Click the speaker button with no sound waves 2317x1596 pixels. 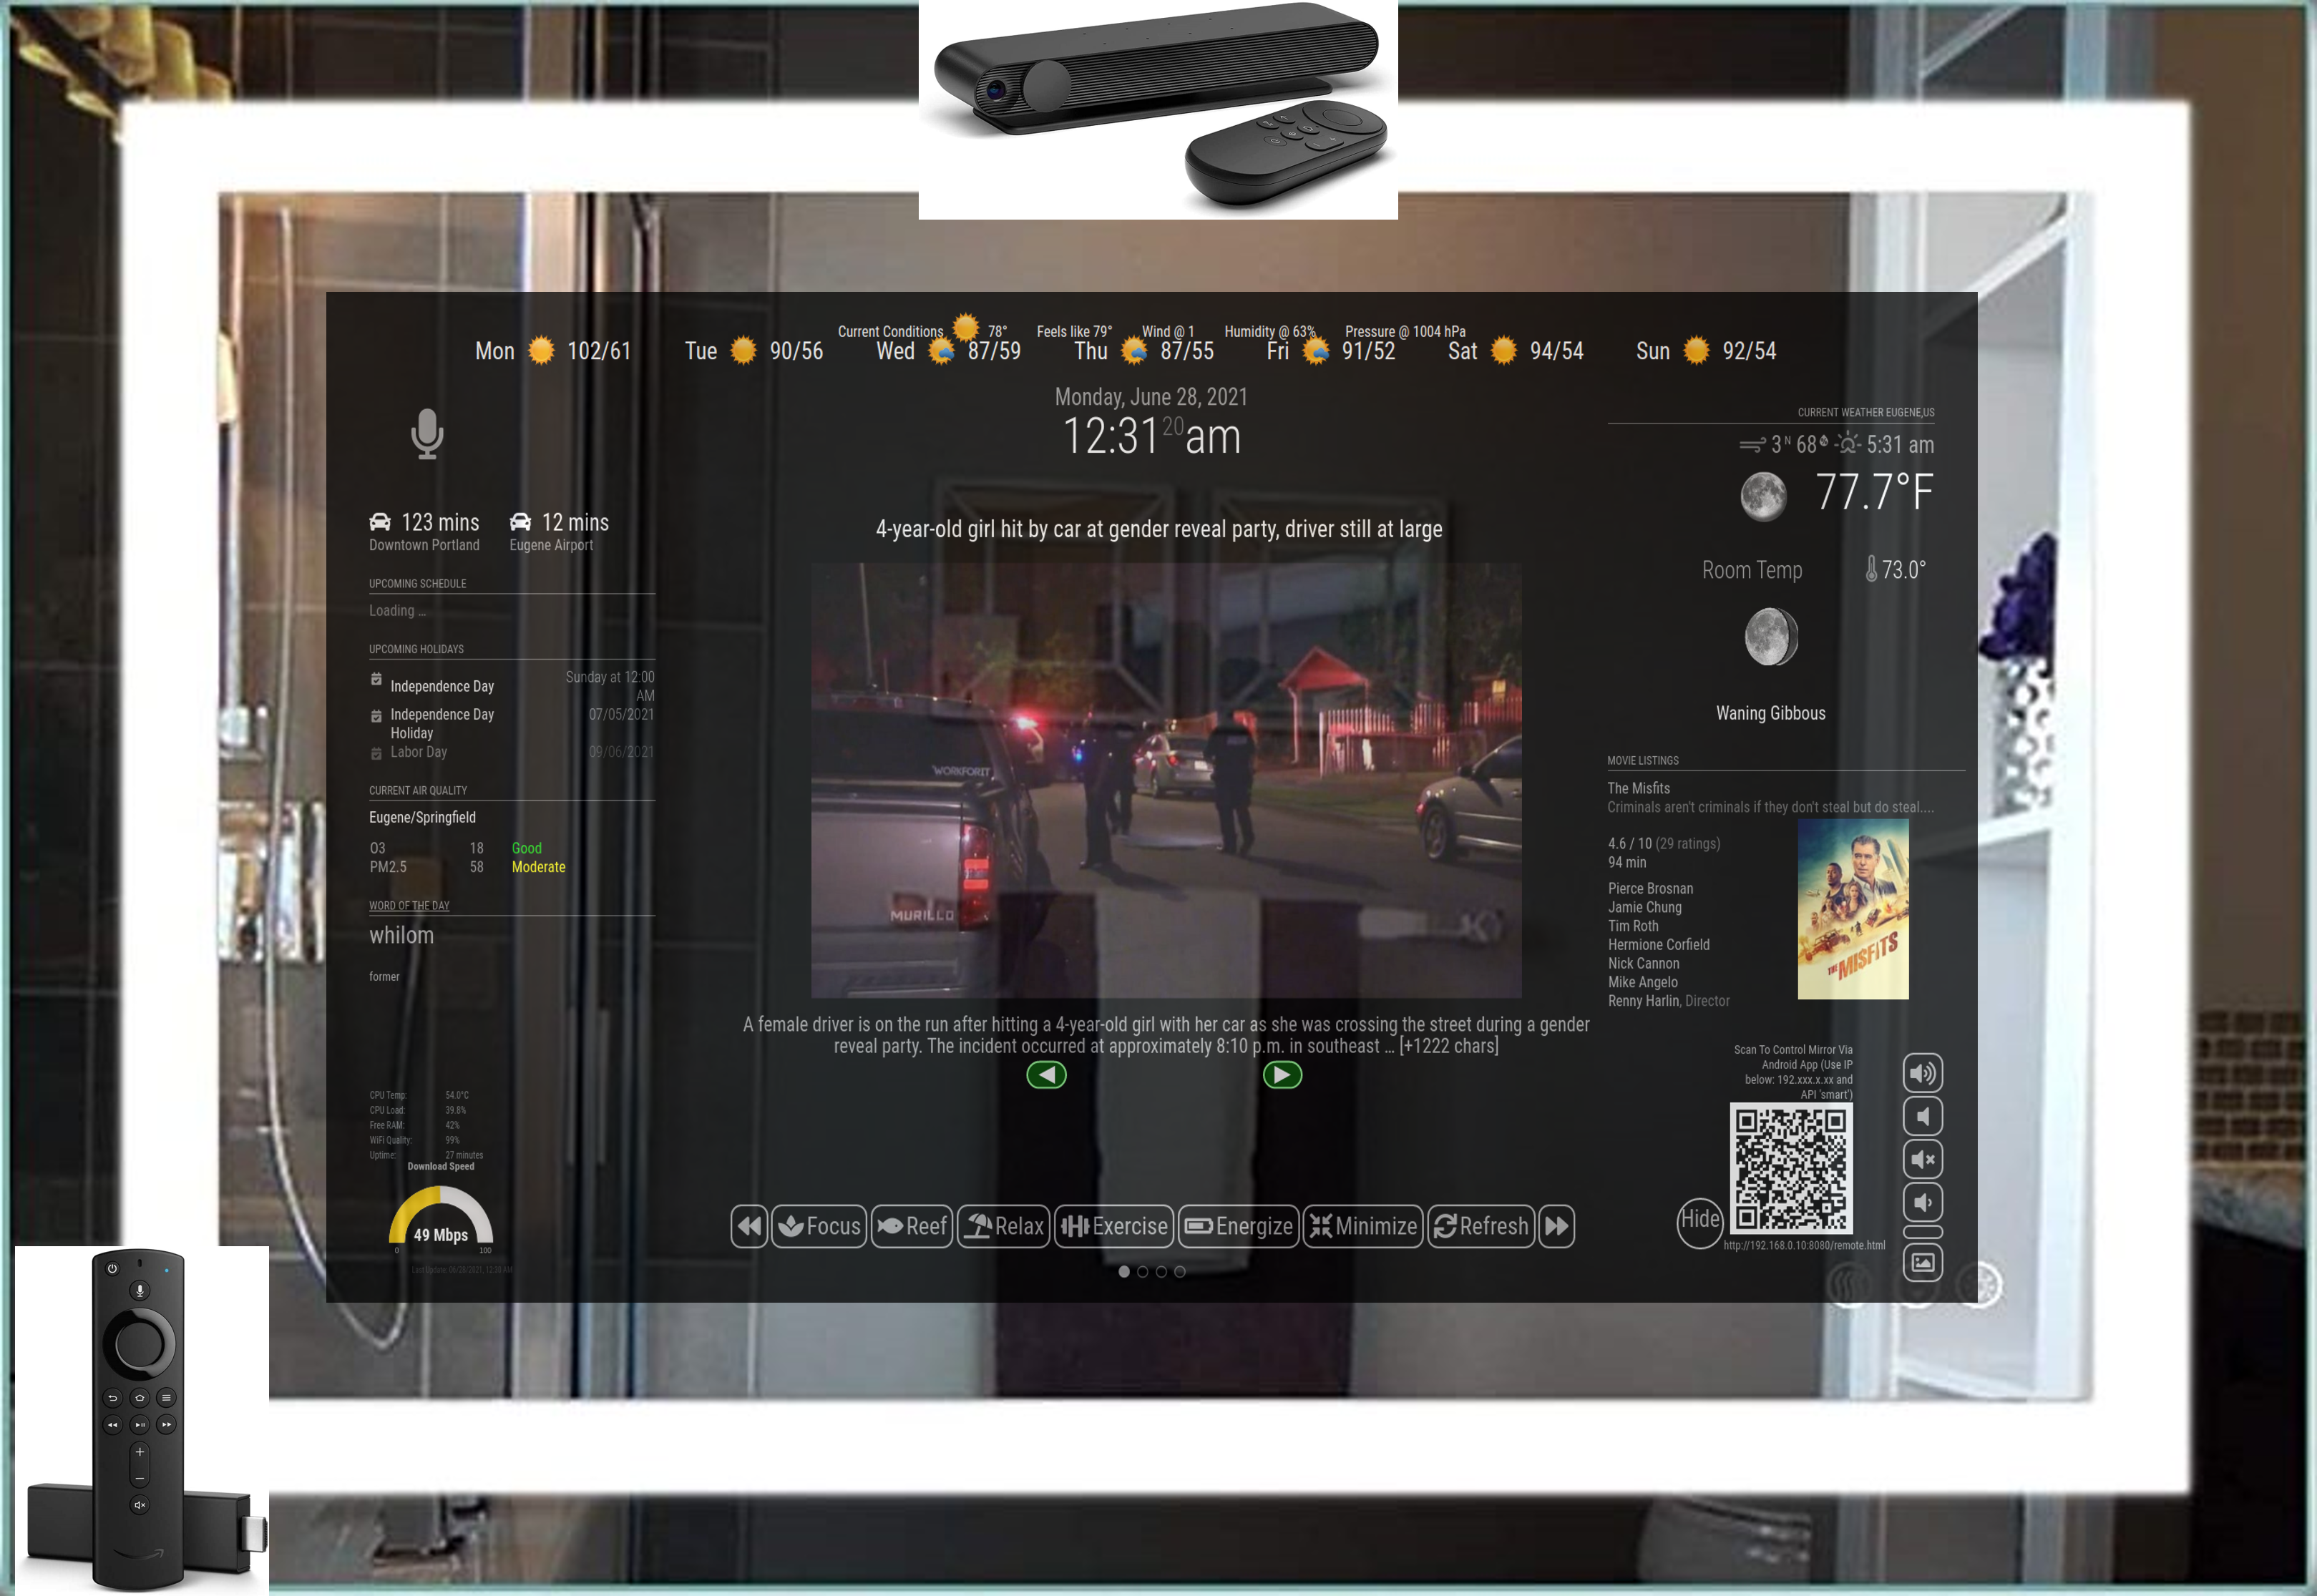pyautogui.click(x=1922, y=1117)
